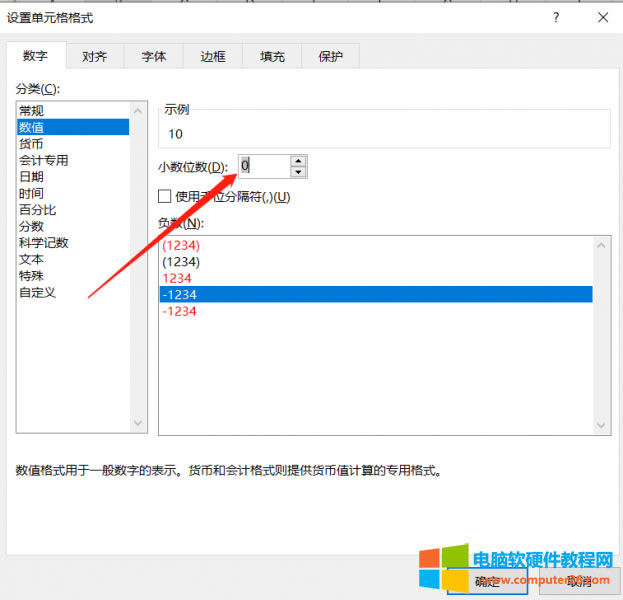This screenshot has width=623, height=600.
Task: Choose the 货币 category
Action: click(32, 144)
